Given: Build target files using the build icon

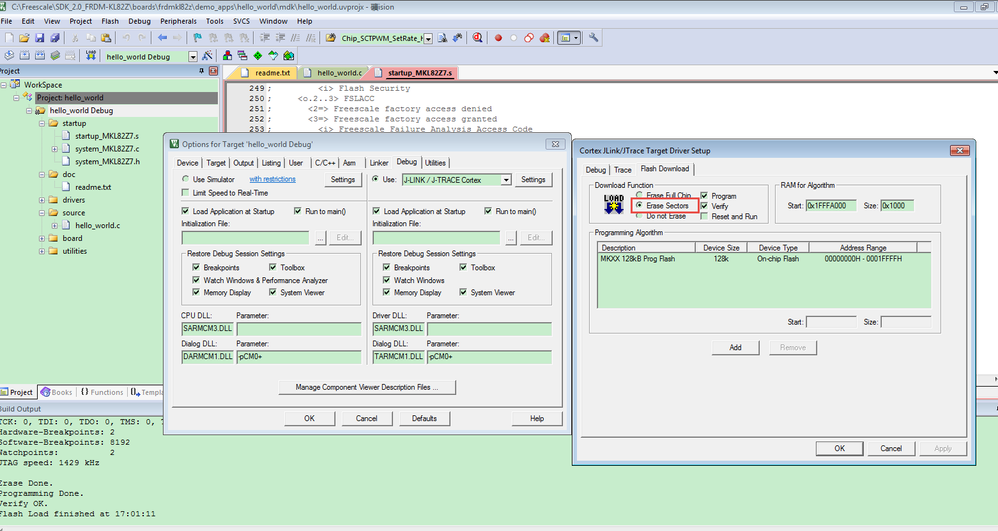Looking at the screenshot, I should click(x=24, y=56).
